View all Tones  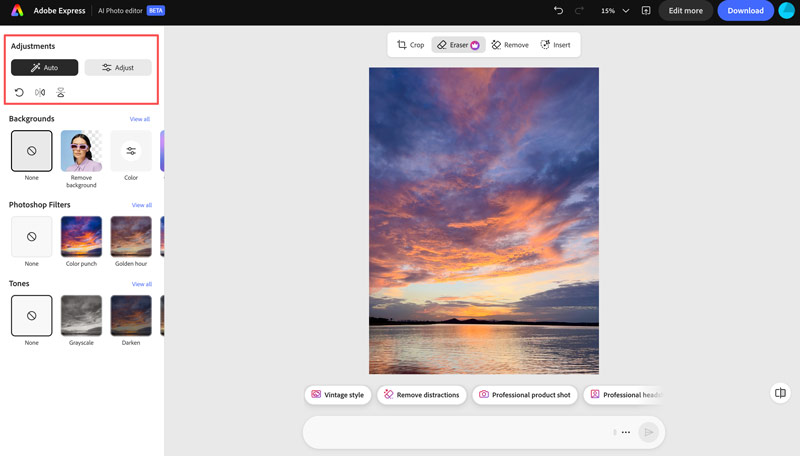coord(142,284)
